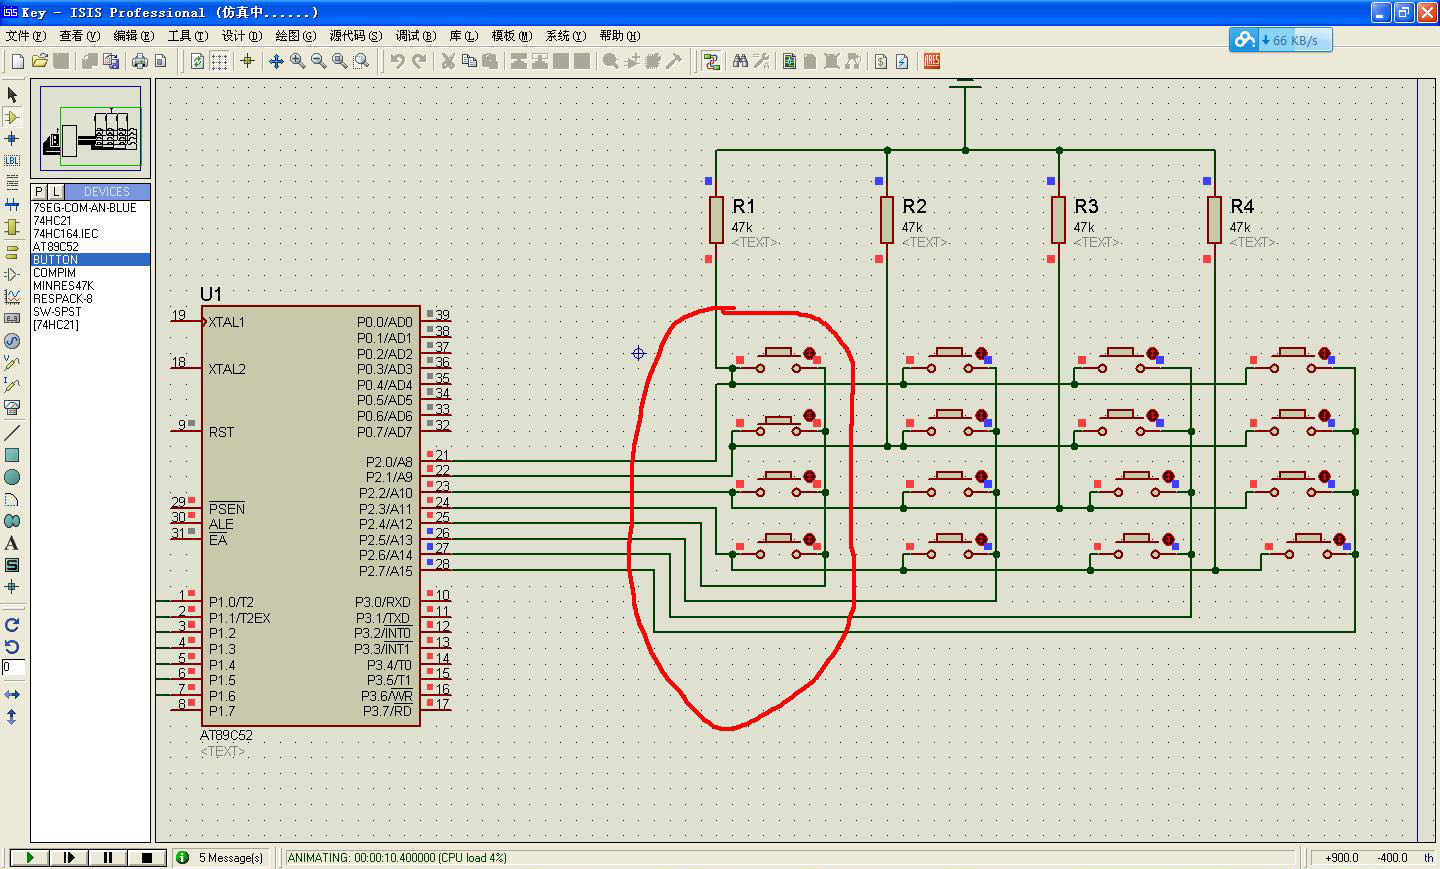This screenshot has height=869, width=1440.
Task: Toggle the dot grid display
Action: tap(219, 61)
